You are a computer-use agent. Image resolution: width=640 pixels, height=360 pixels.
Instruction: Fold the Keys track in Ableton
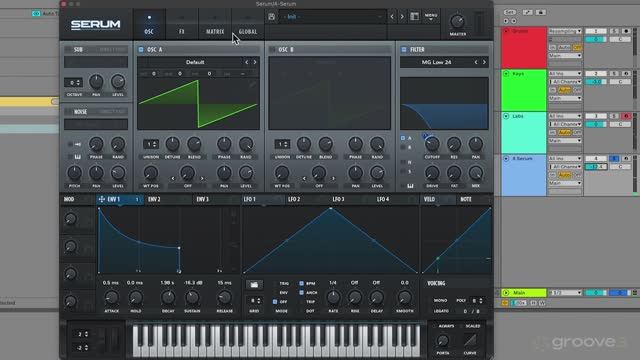[506, 73]
